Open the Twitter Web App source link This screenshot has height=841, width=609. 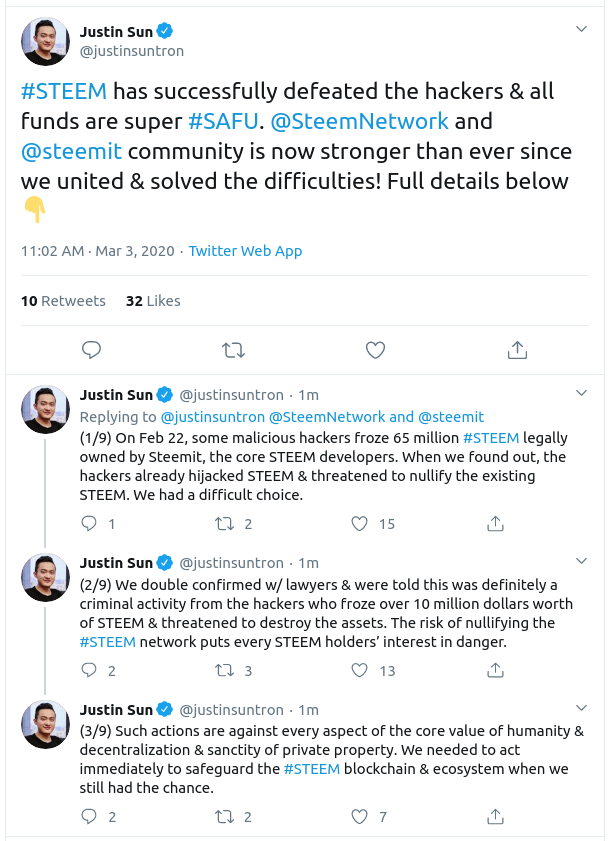click(245, 251)
